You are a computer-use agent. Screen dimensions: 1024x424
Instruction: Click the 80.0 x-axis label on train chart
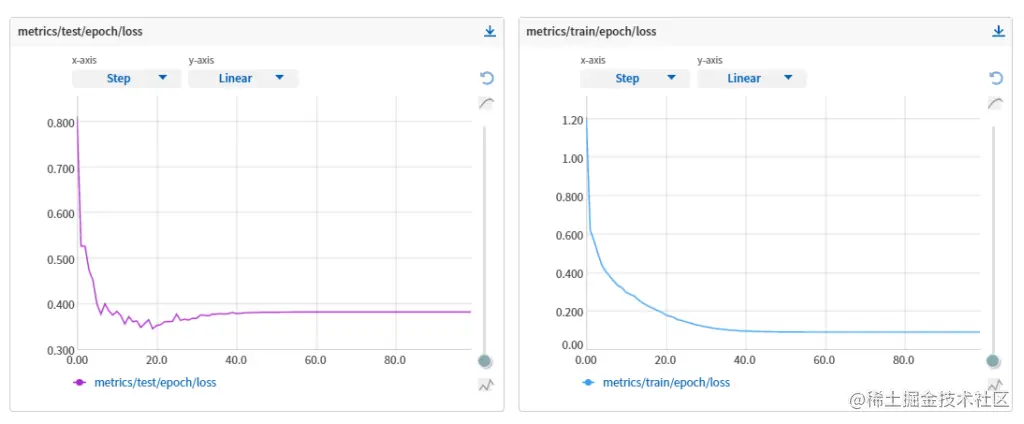tap(904, 360)
